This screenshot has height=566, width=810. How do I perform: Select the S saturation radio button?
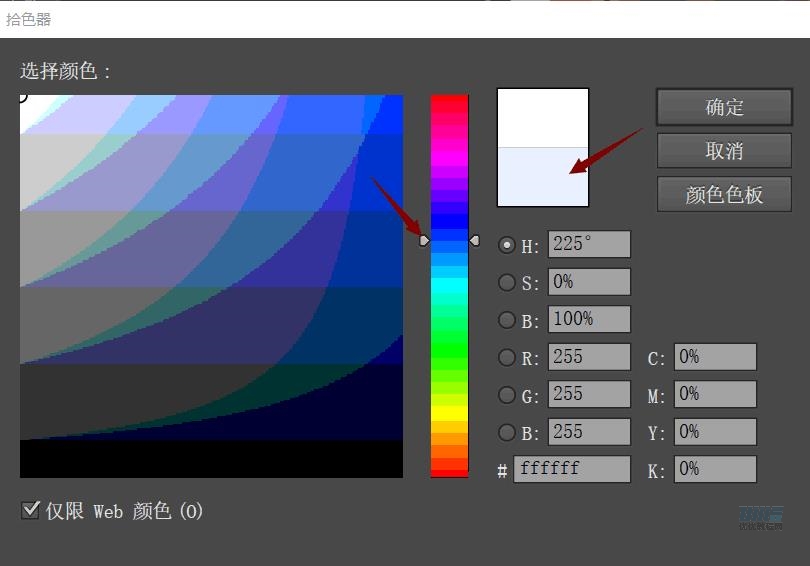pos(507,283)
